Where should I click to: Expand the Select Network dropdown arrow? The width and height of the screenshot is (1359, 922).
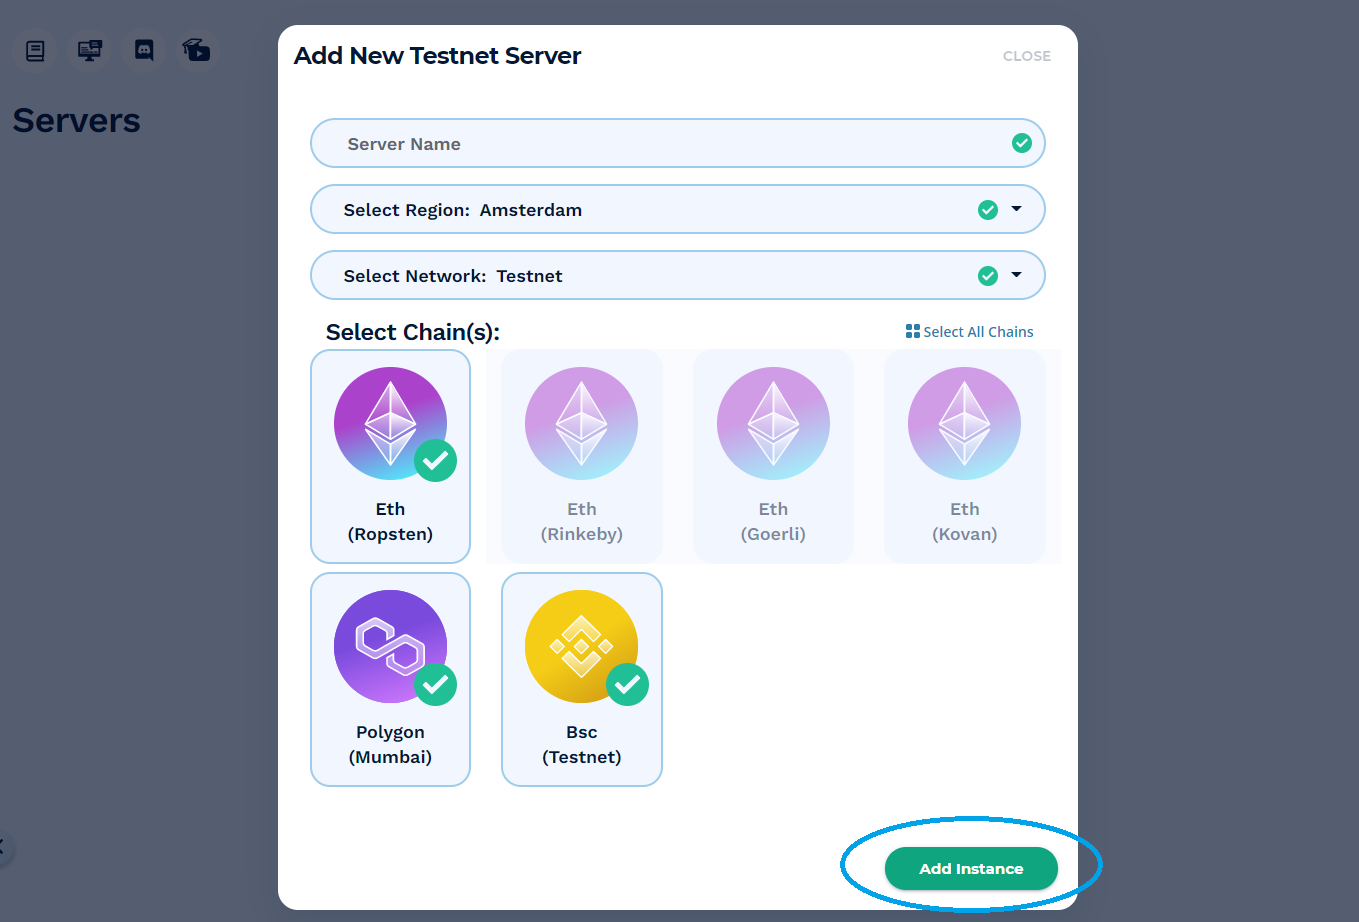pos(1017,275)
